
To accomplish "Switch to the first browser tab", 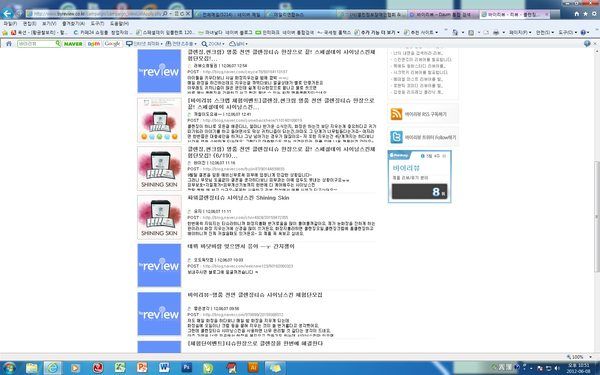I will click(228, 15).
